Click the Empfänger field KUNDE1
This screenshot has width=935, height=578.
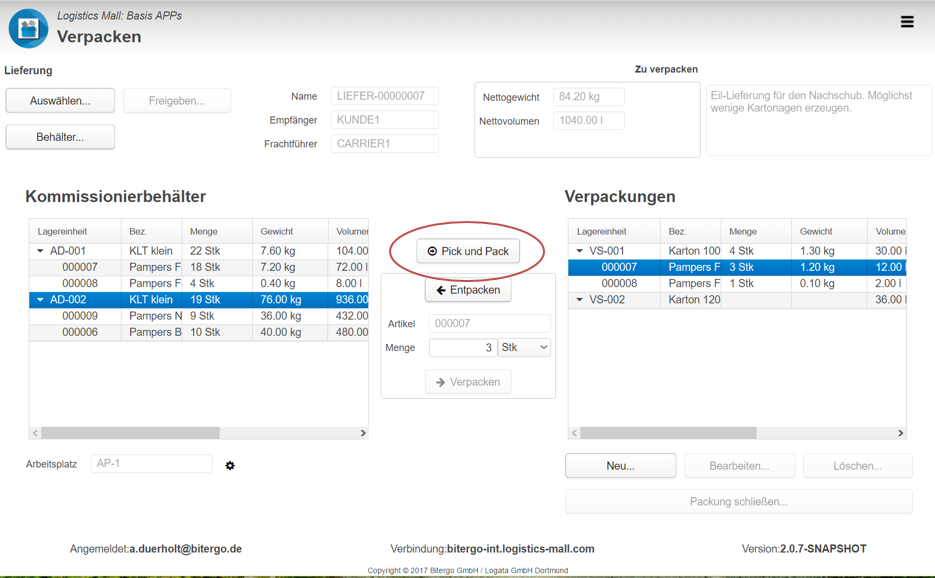tap(385, 120)
